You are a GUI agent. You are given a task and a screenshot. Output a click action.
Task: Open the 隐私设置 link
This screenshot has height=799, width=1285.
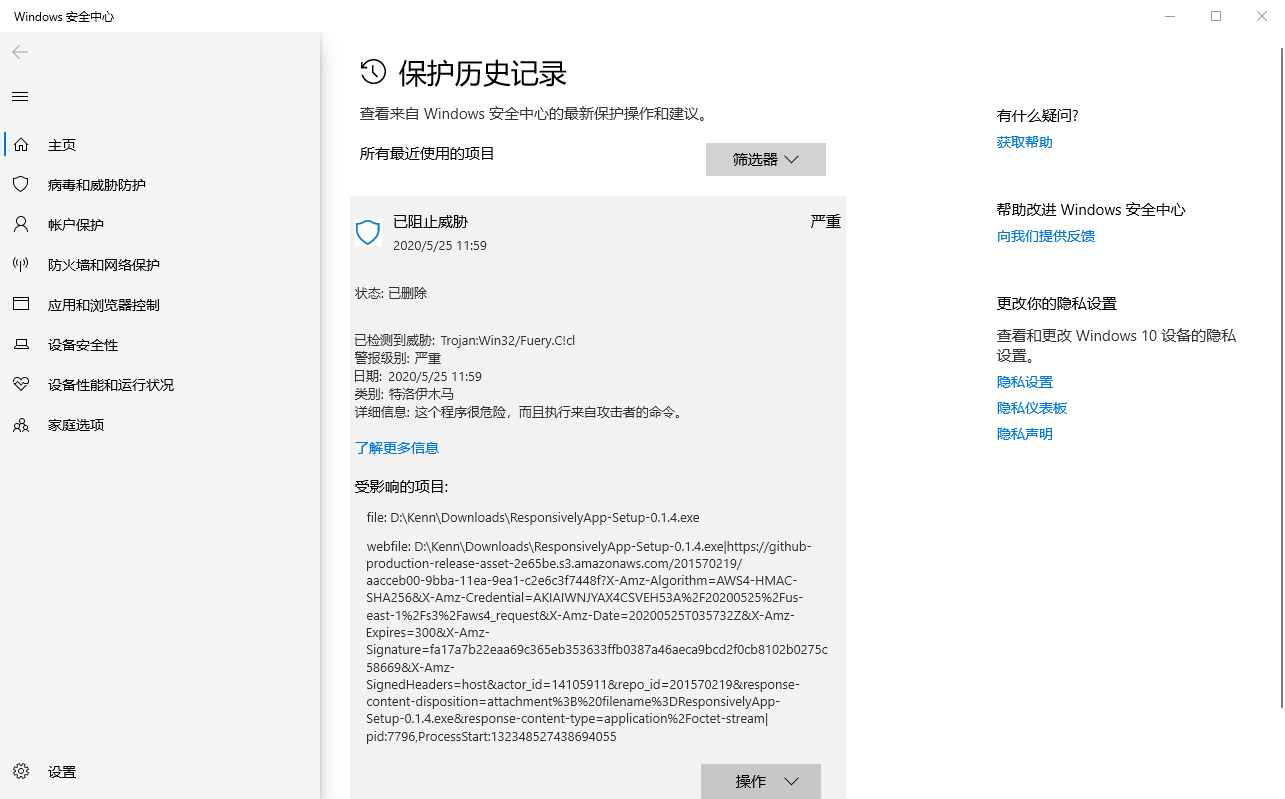tap(1024, 382)
